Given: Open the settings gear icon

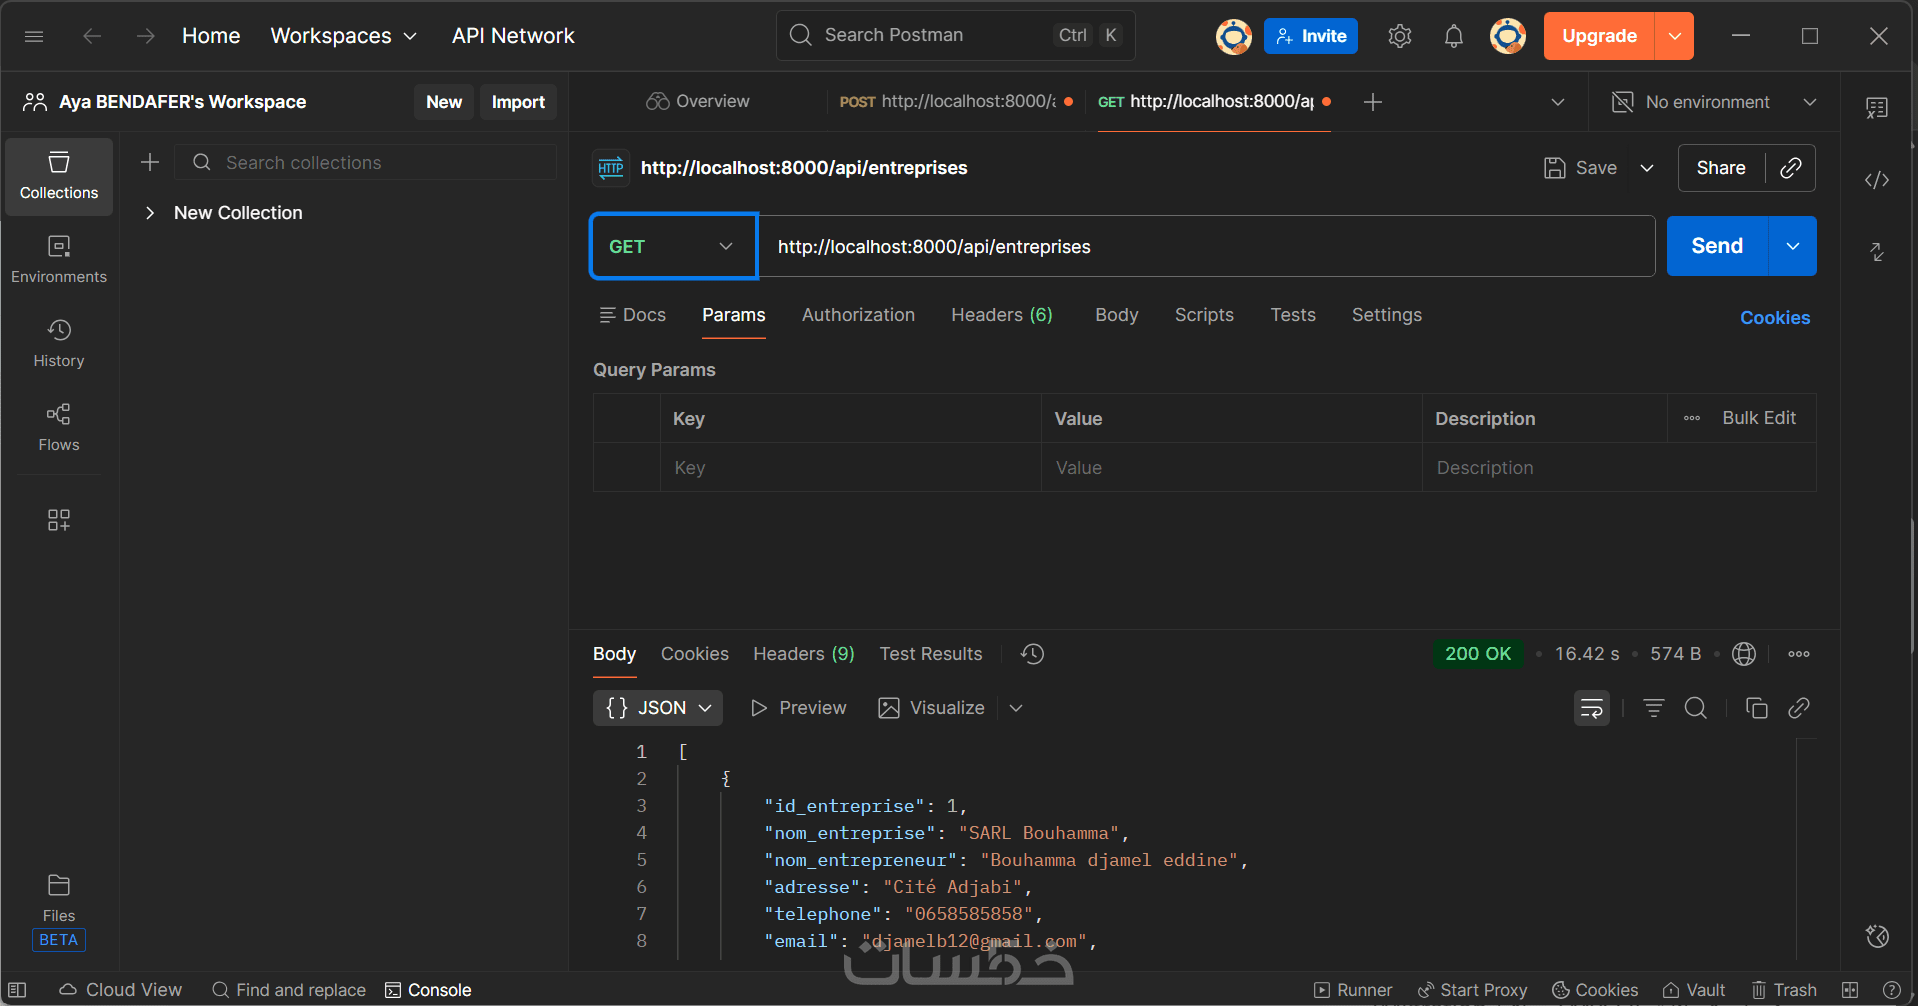Looking at the screenshot, I should pyautogui.click(x=1399, y=37).
